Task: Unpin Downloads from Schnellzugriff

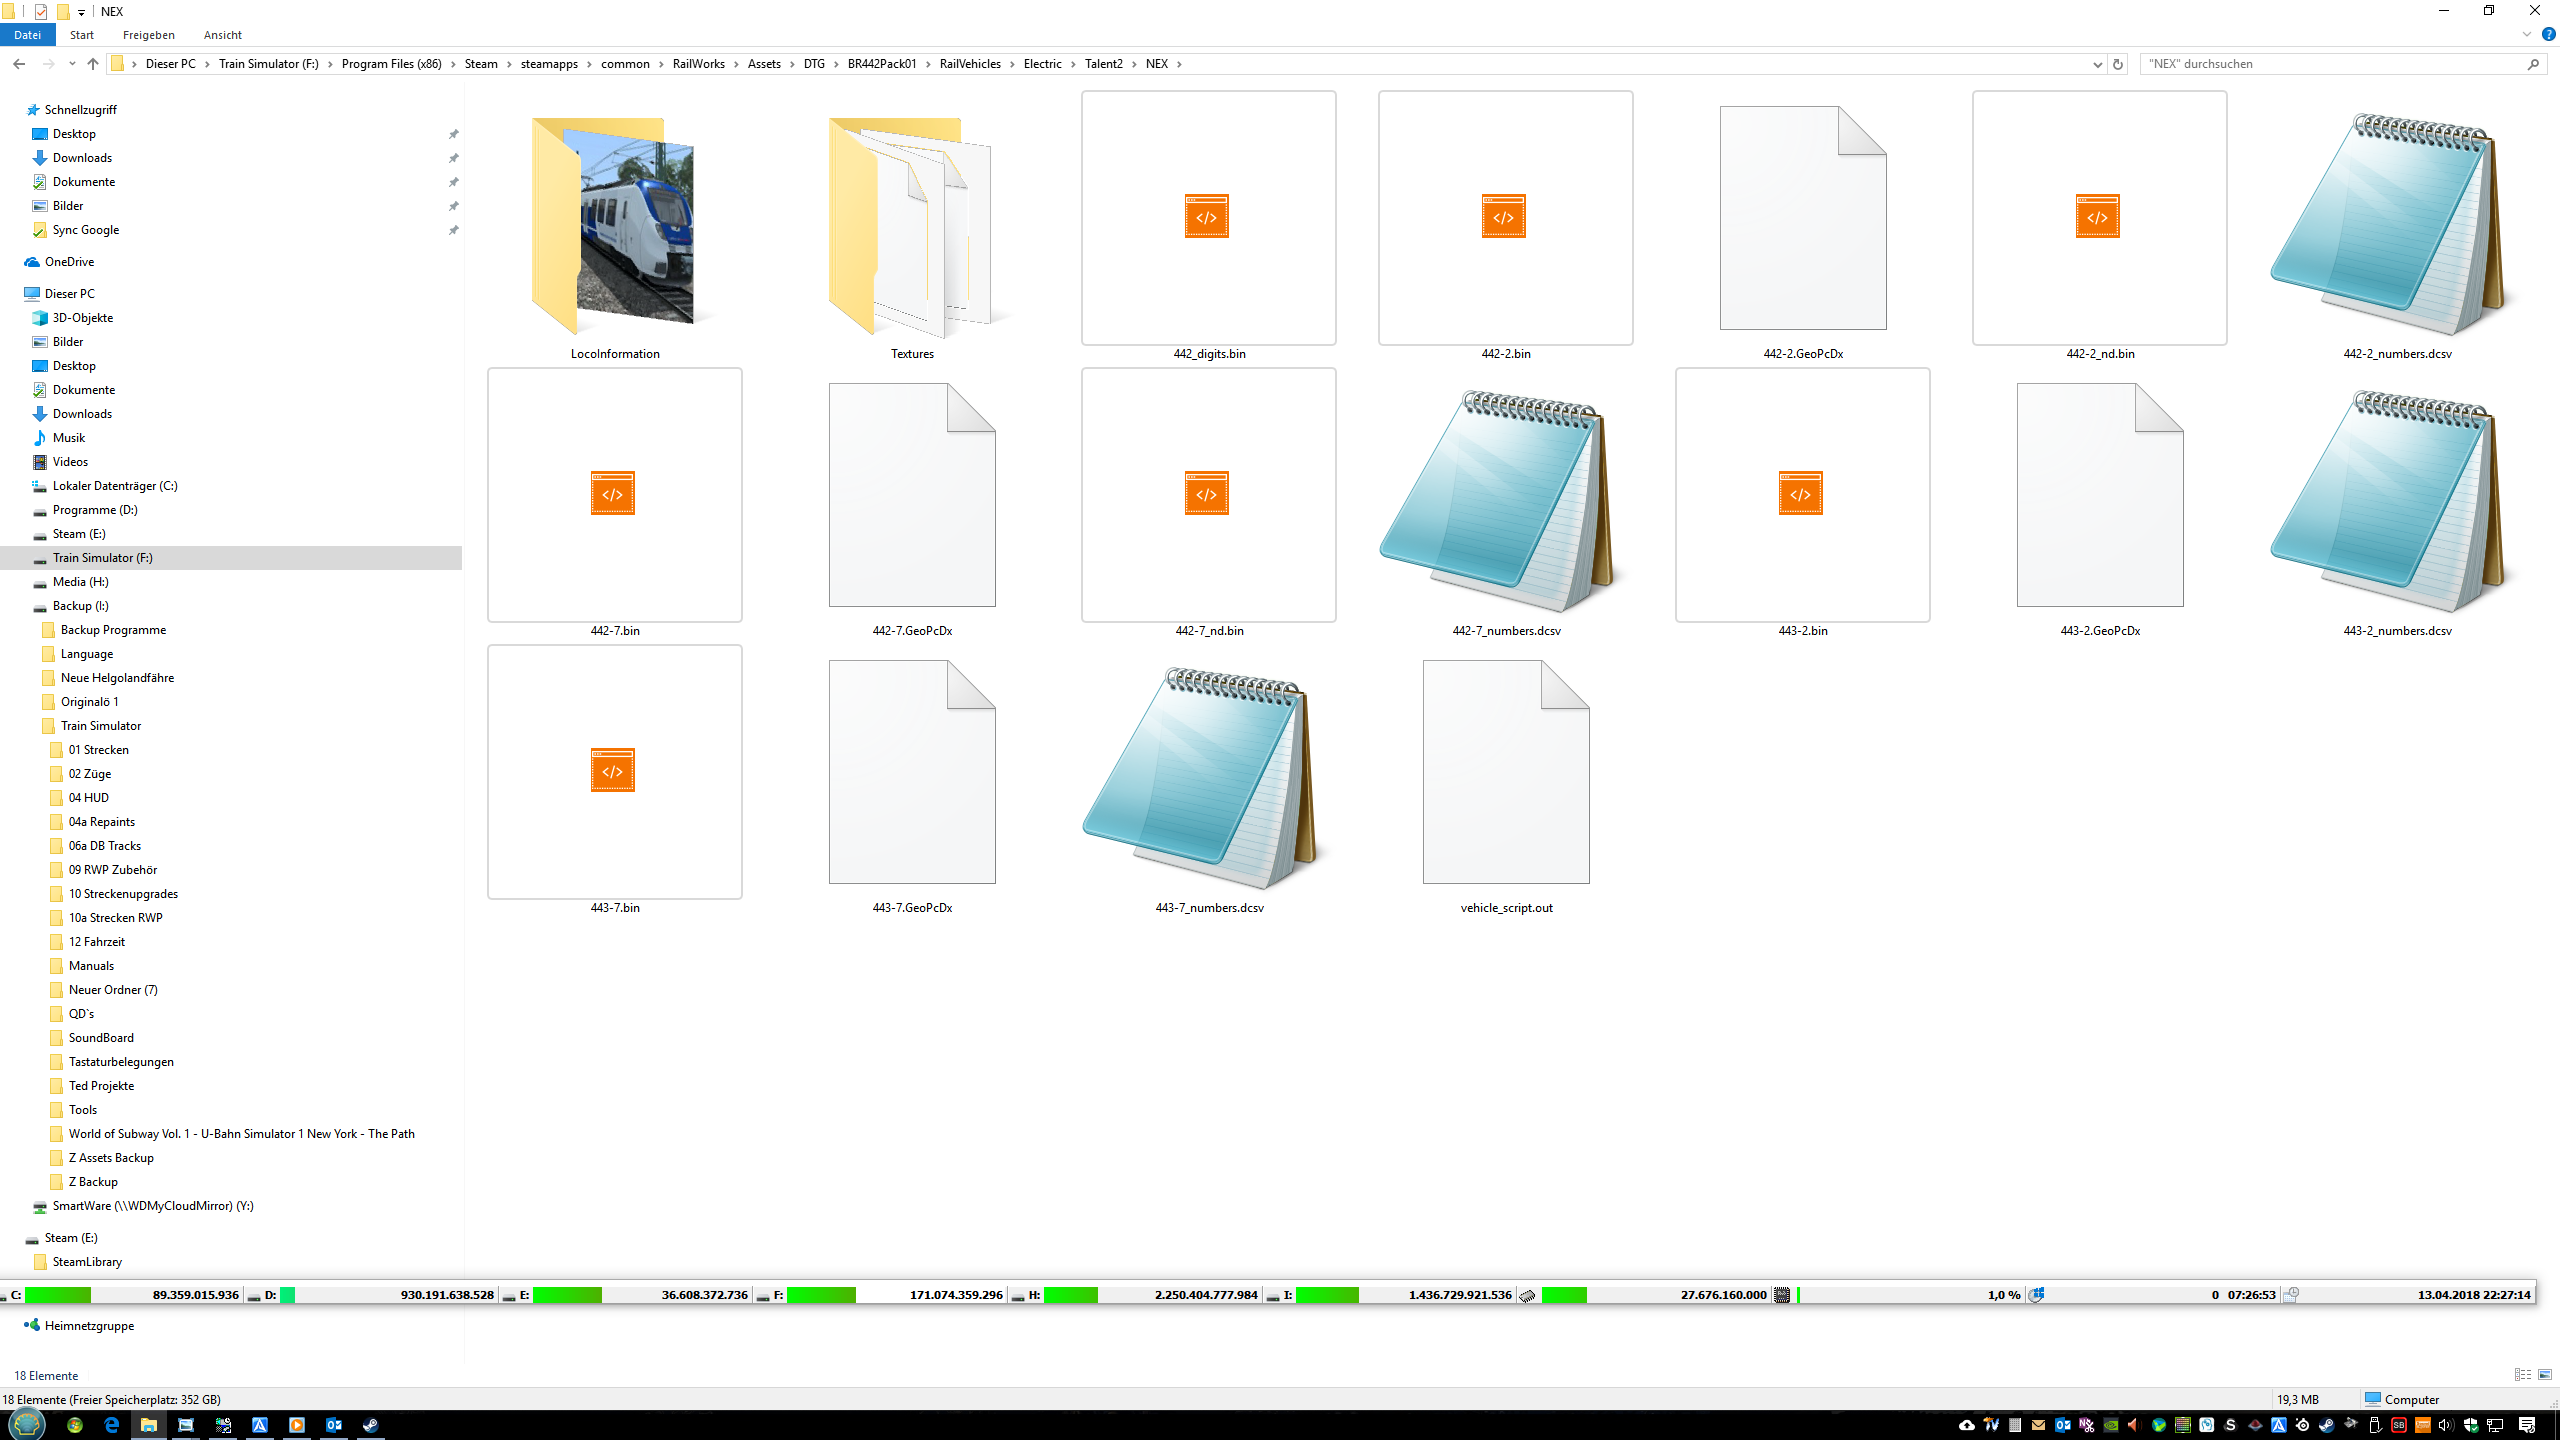Action: [453, 158]
